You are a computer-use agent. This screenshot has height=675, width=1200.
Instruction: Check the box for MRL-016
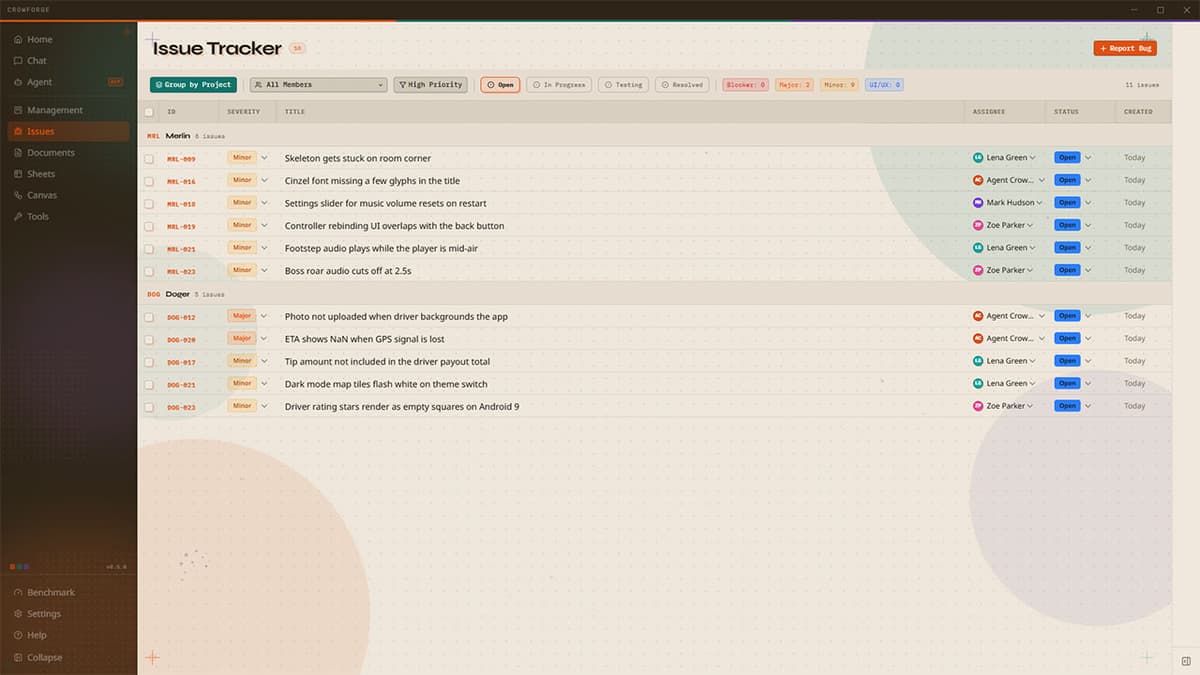coord(149,181)
